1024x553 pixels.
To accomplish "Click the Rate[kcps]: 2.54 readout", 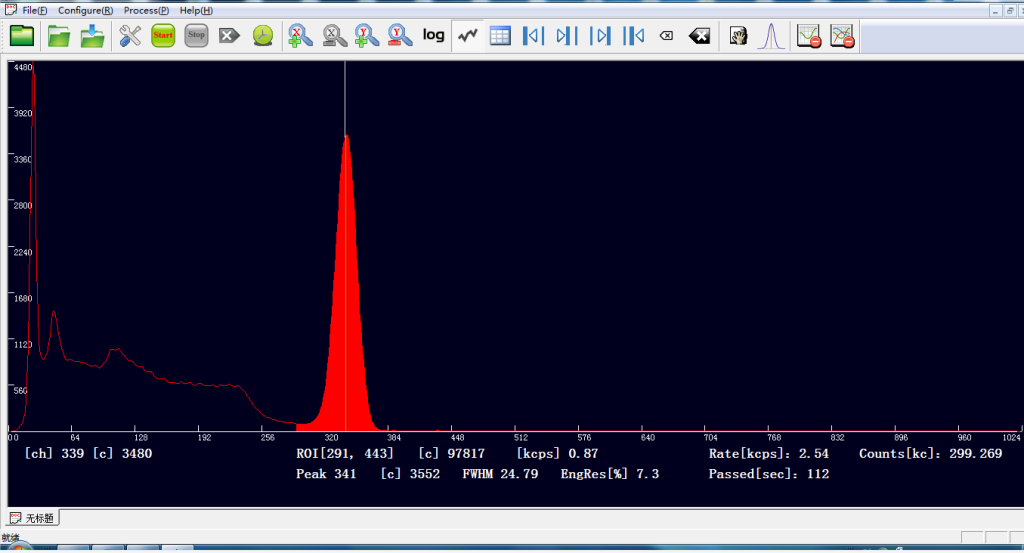I will [769, 453].
